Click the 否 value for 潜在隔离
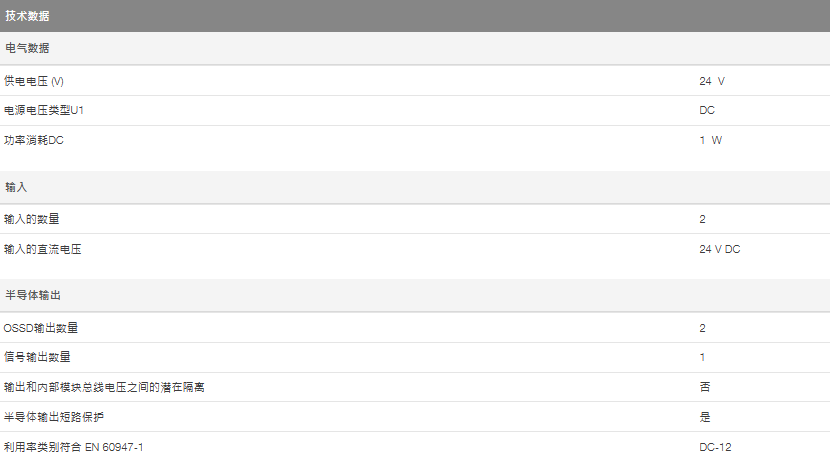Viewport: 830px width, 470px height. click(x=705, y=387)
